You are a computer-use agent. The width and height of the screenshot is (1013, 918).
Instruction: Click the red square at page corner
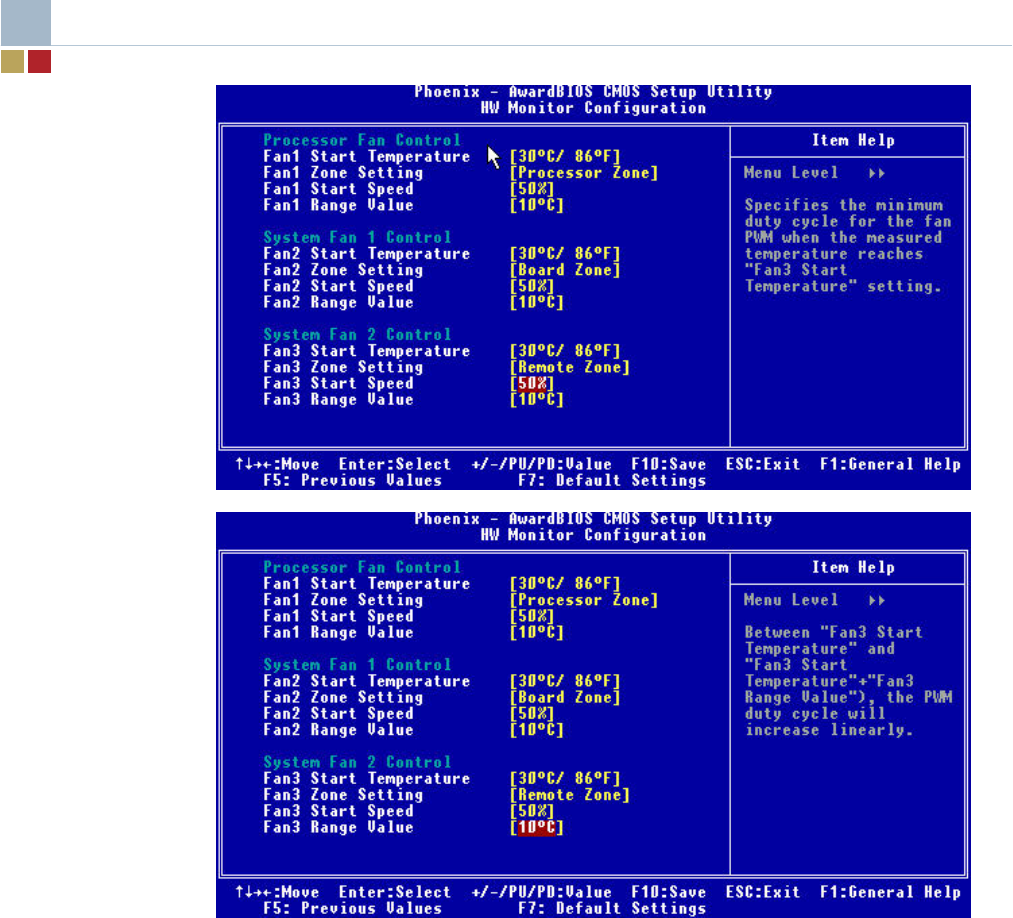click(x=39, y=61)
